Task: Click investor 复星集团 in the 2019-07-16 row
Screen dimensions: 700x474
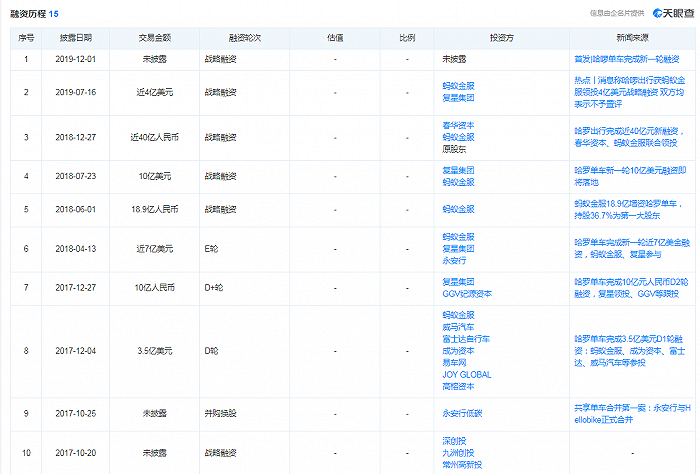Action: pyautogui.click(x=458, y=98)
